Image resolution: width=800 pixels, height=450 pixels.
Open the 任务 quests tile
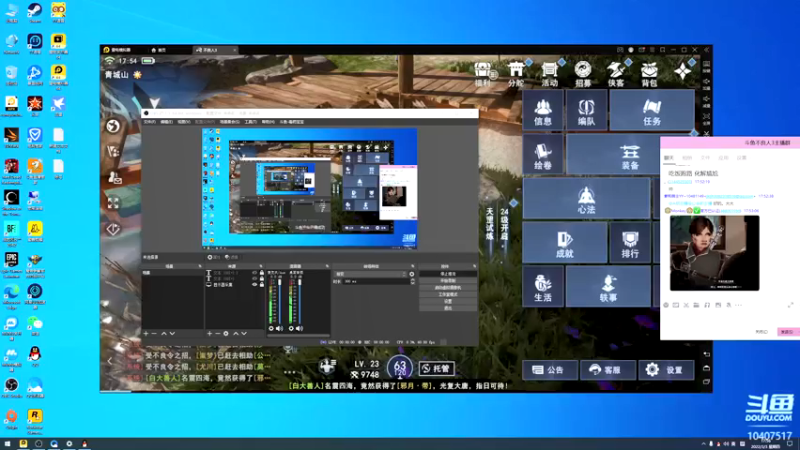click(652, 111)
